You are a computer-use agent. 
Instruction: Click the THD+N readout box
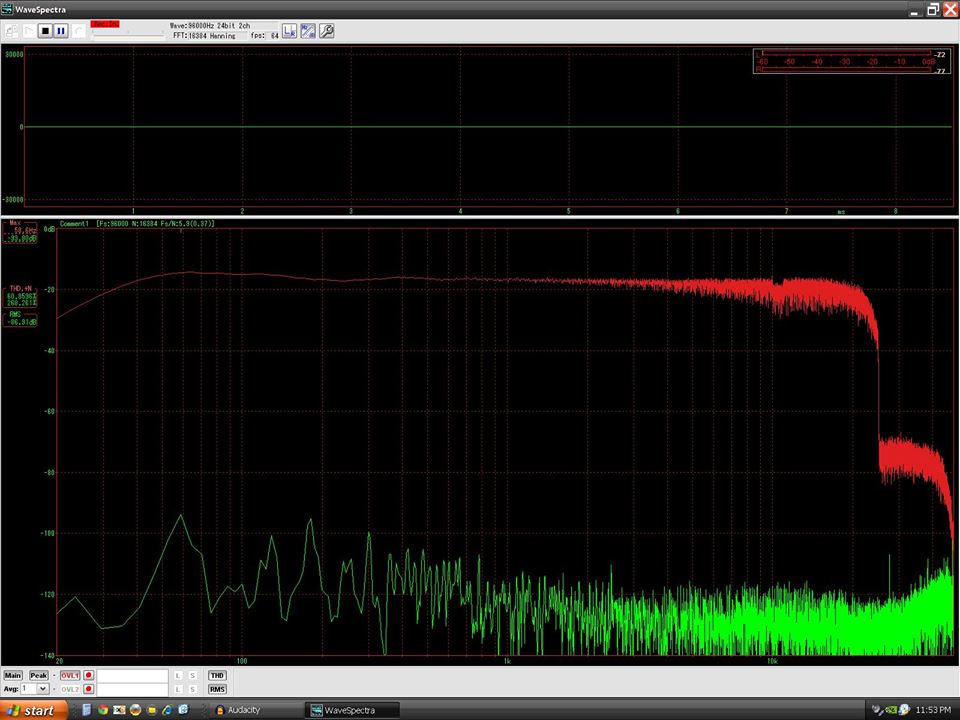(20, 296)
